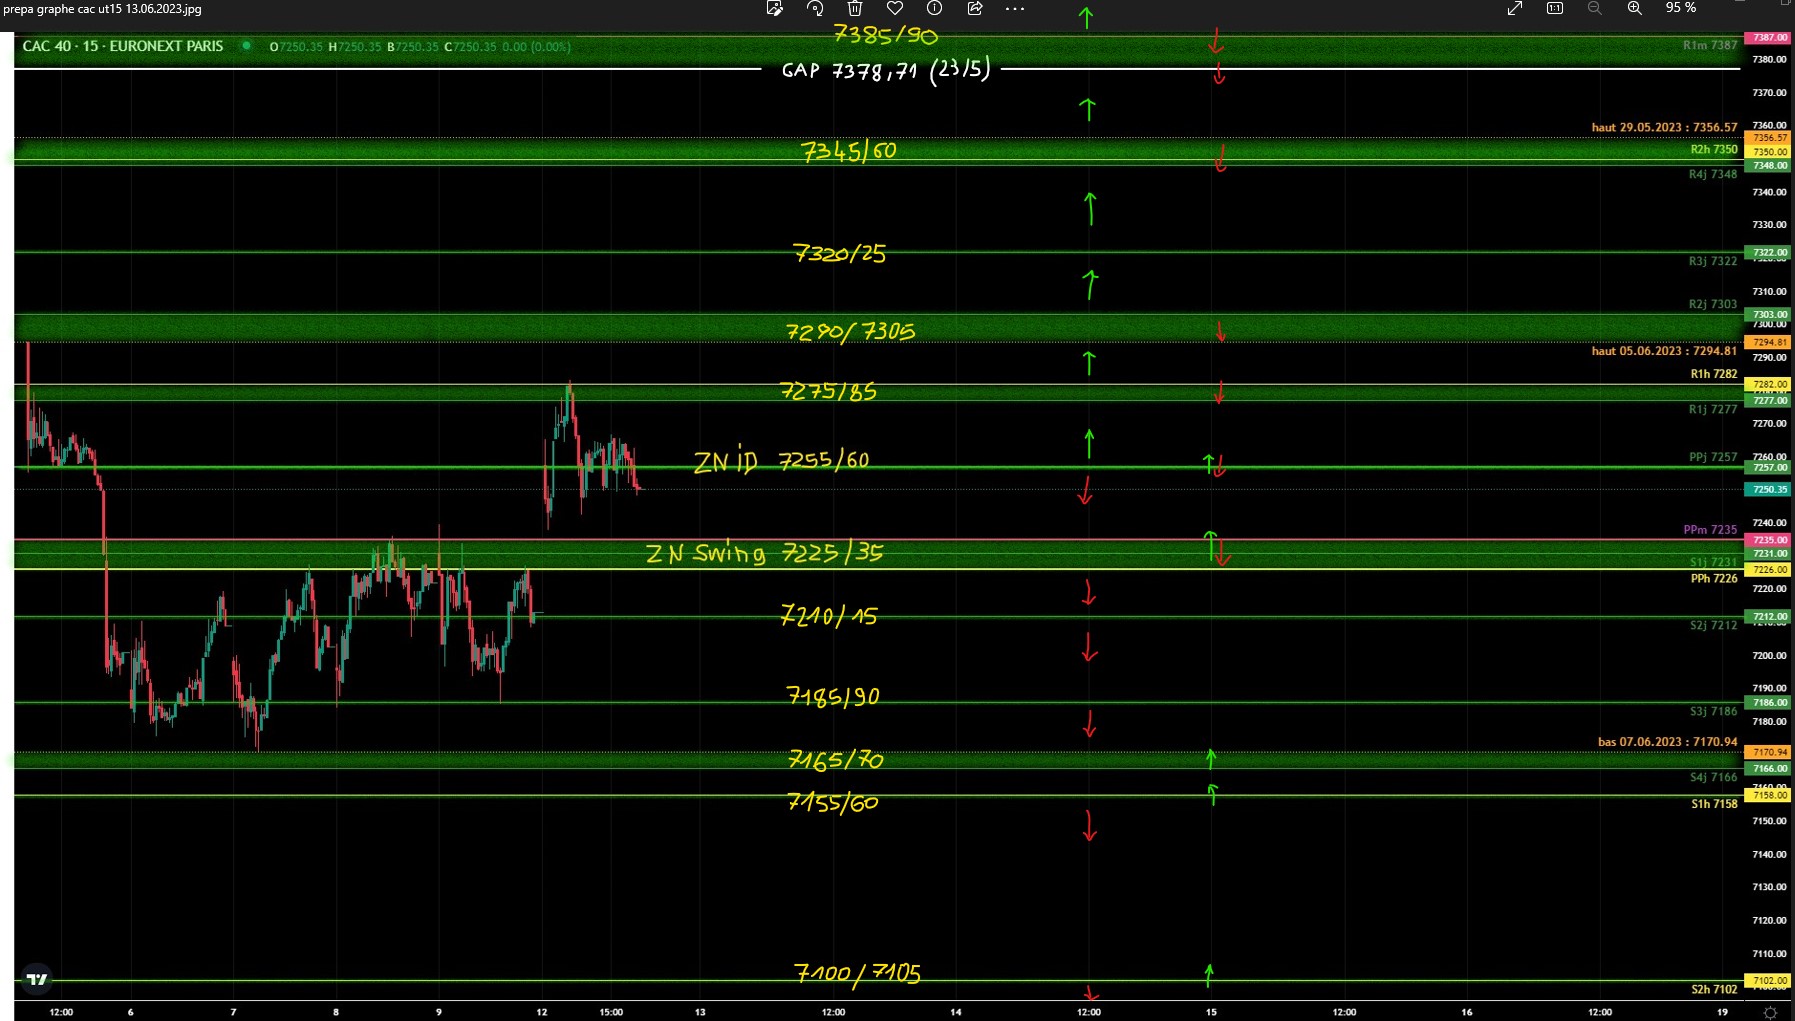Click the PPj 7257 pivot label
Viewport: 1795px width, 1021px height.
point(1713,457)
